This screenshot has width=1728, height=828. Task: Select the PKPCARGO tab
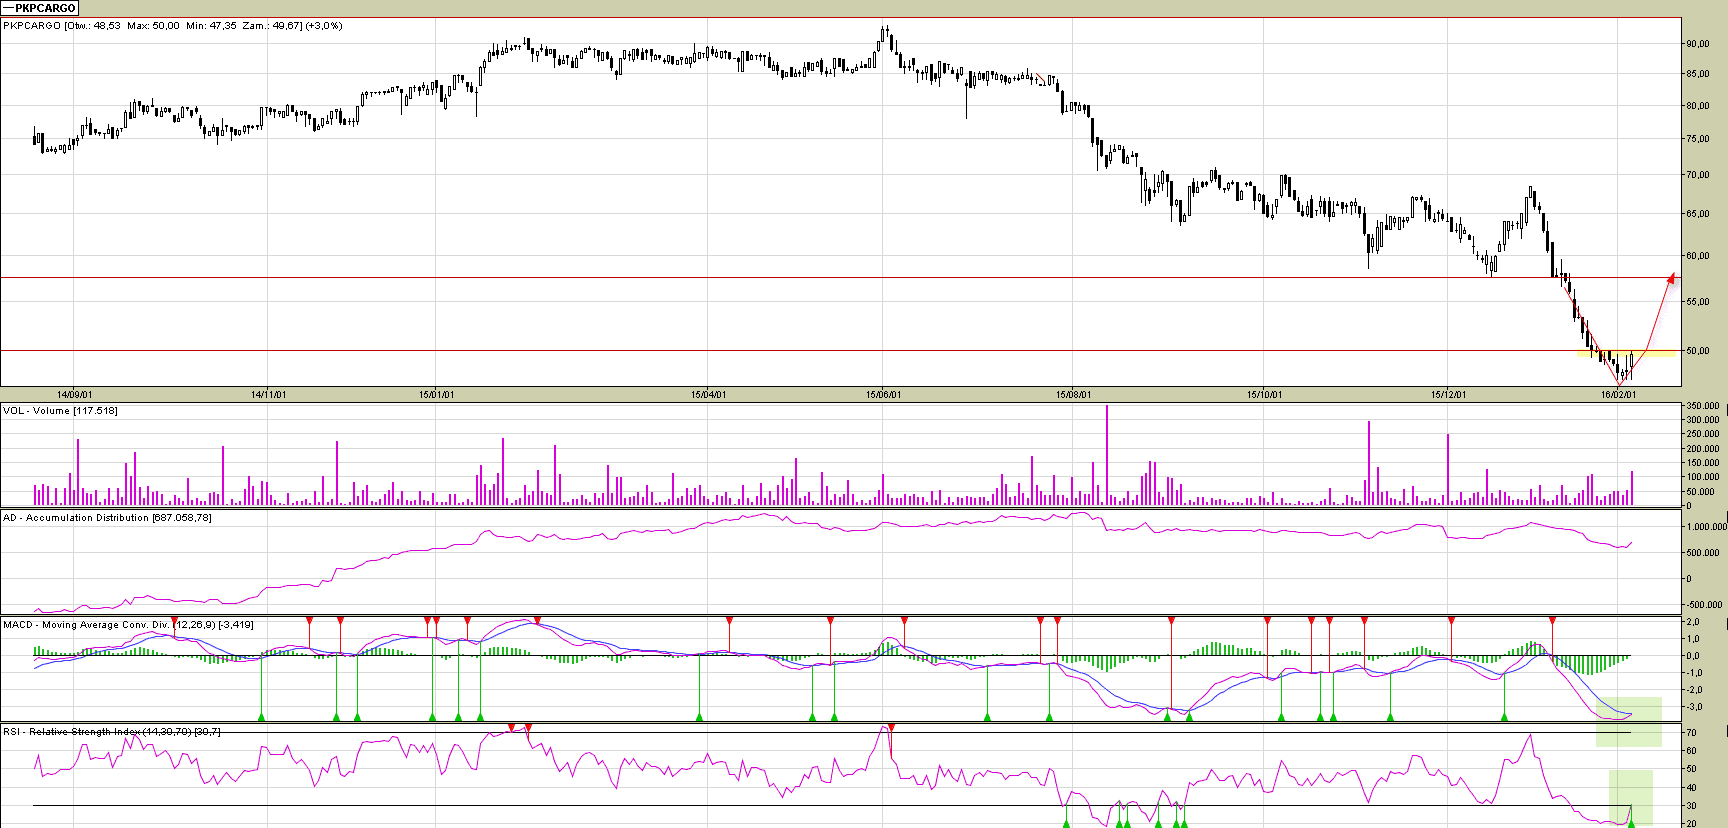click(x=40, y=8)
